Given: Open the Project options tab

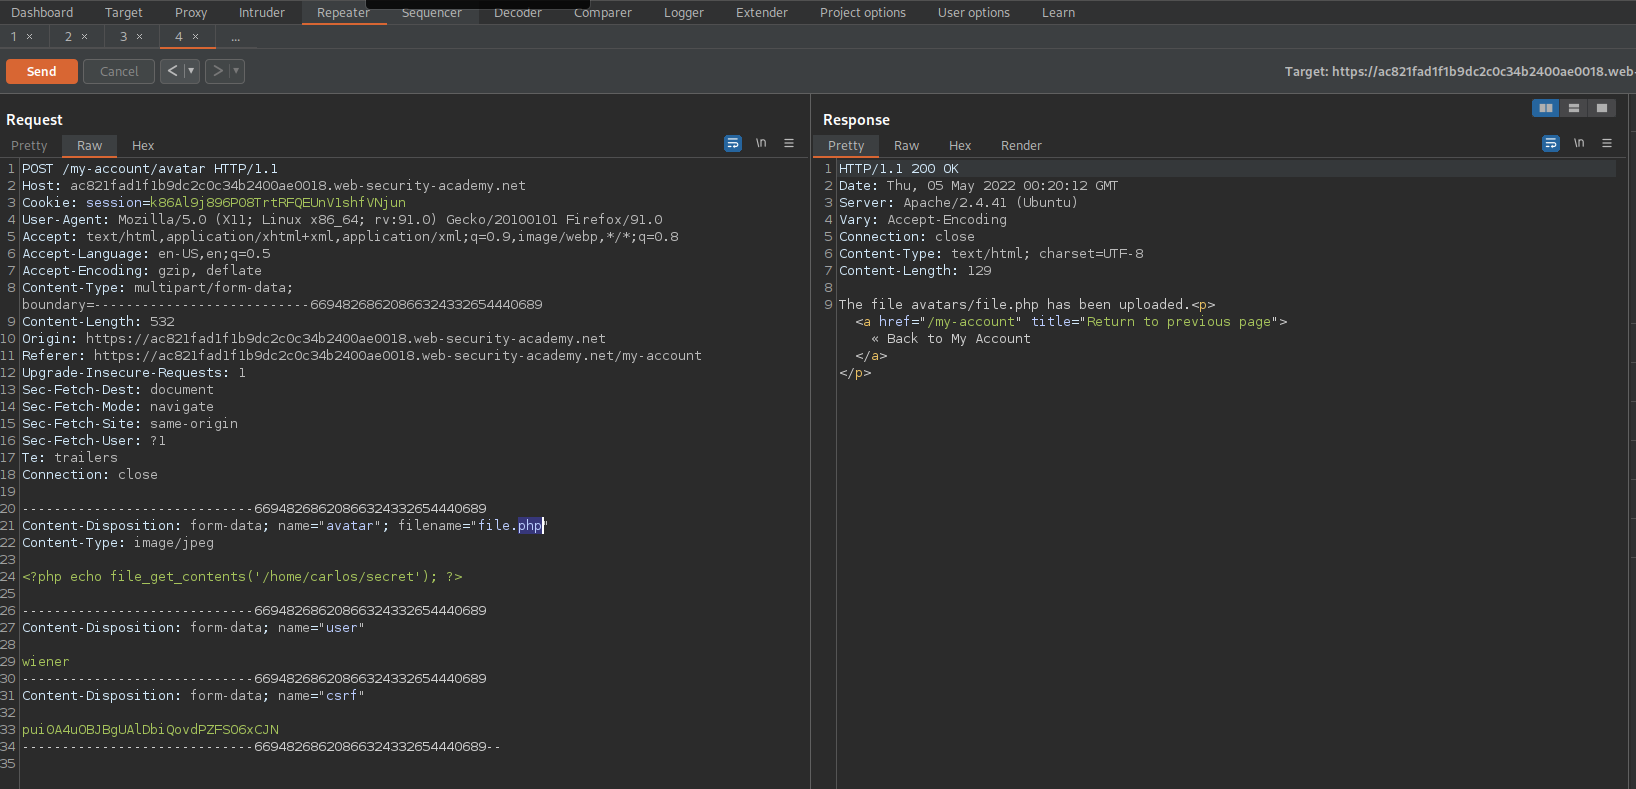Looking at the screenshot, I should pos(863,13).
